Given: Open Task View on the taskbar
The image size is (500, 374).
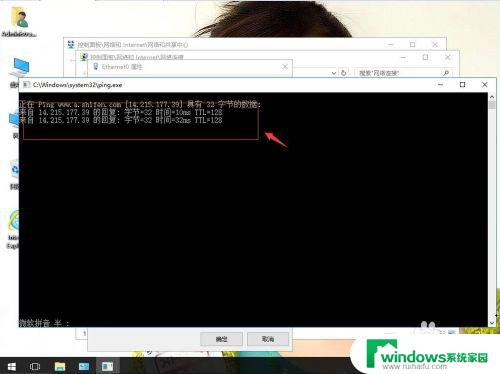Looking at the screenshot, I should pos(35,367).
